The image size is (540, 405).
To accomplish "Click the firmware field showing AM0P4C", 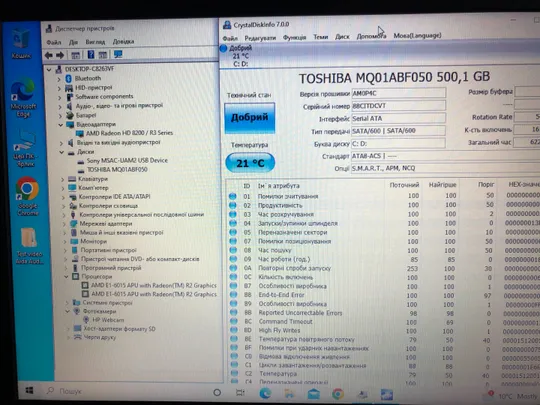I will click(x=398, y=93).
